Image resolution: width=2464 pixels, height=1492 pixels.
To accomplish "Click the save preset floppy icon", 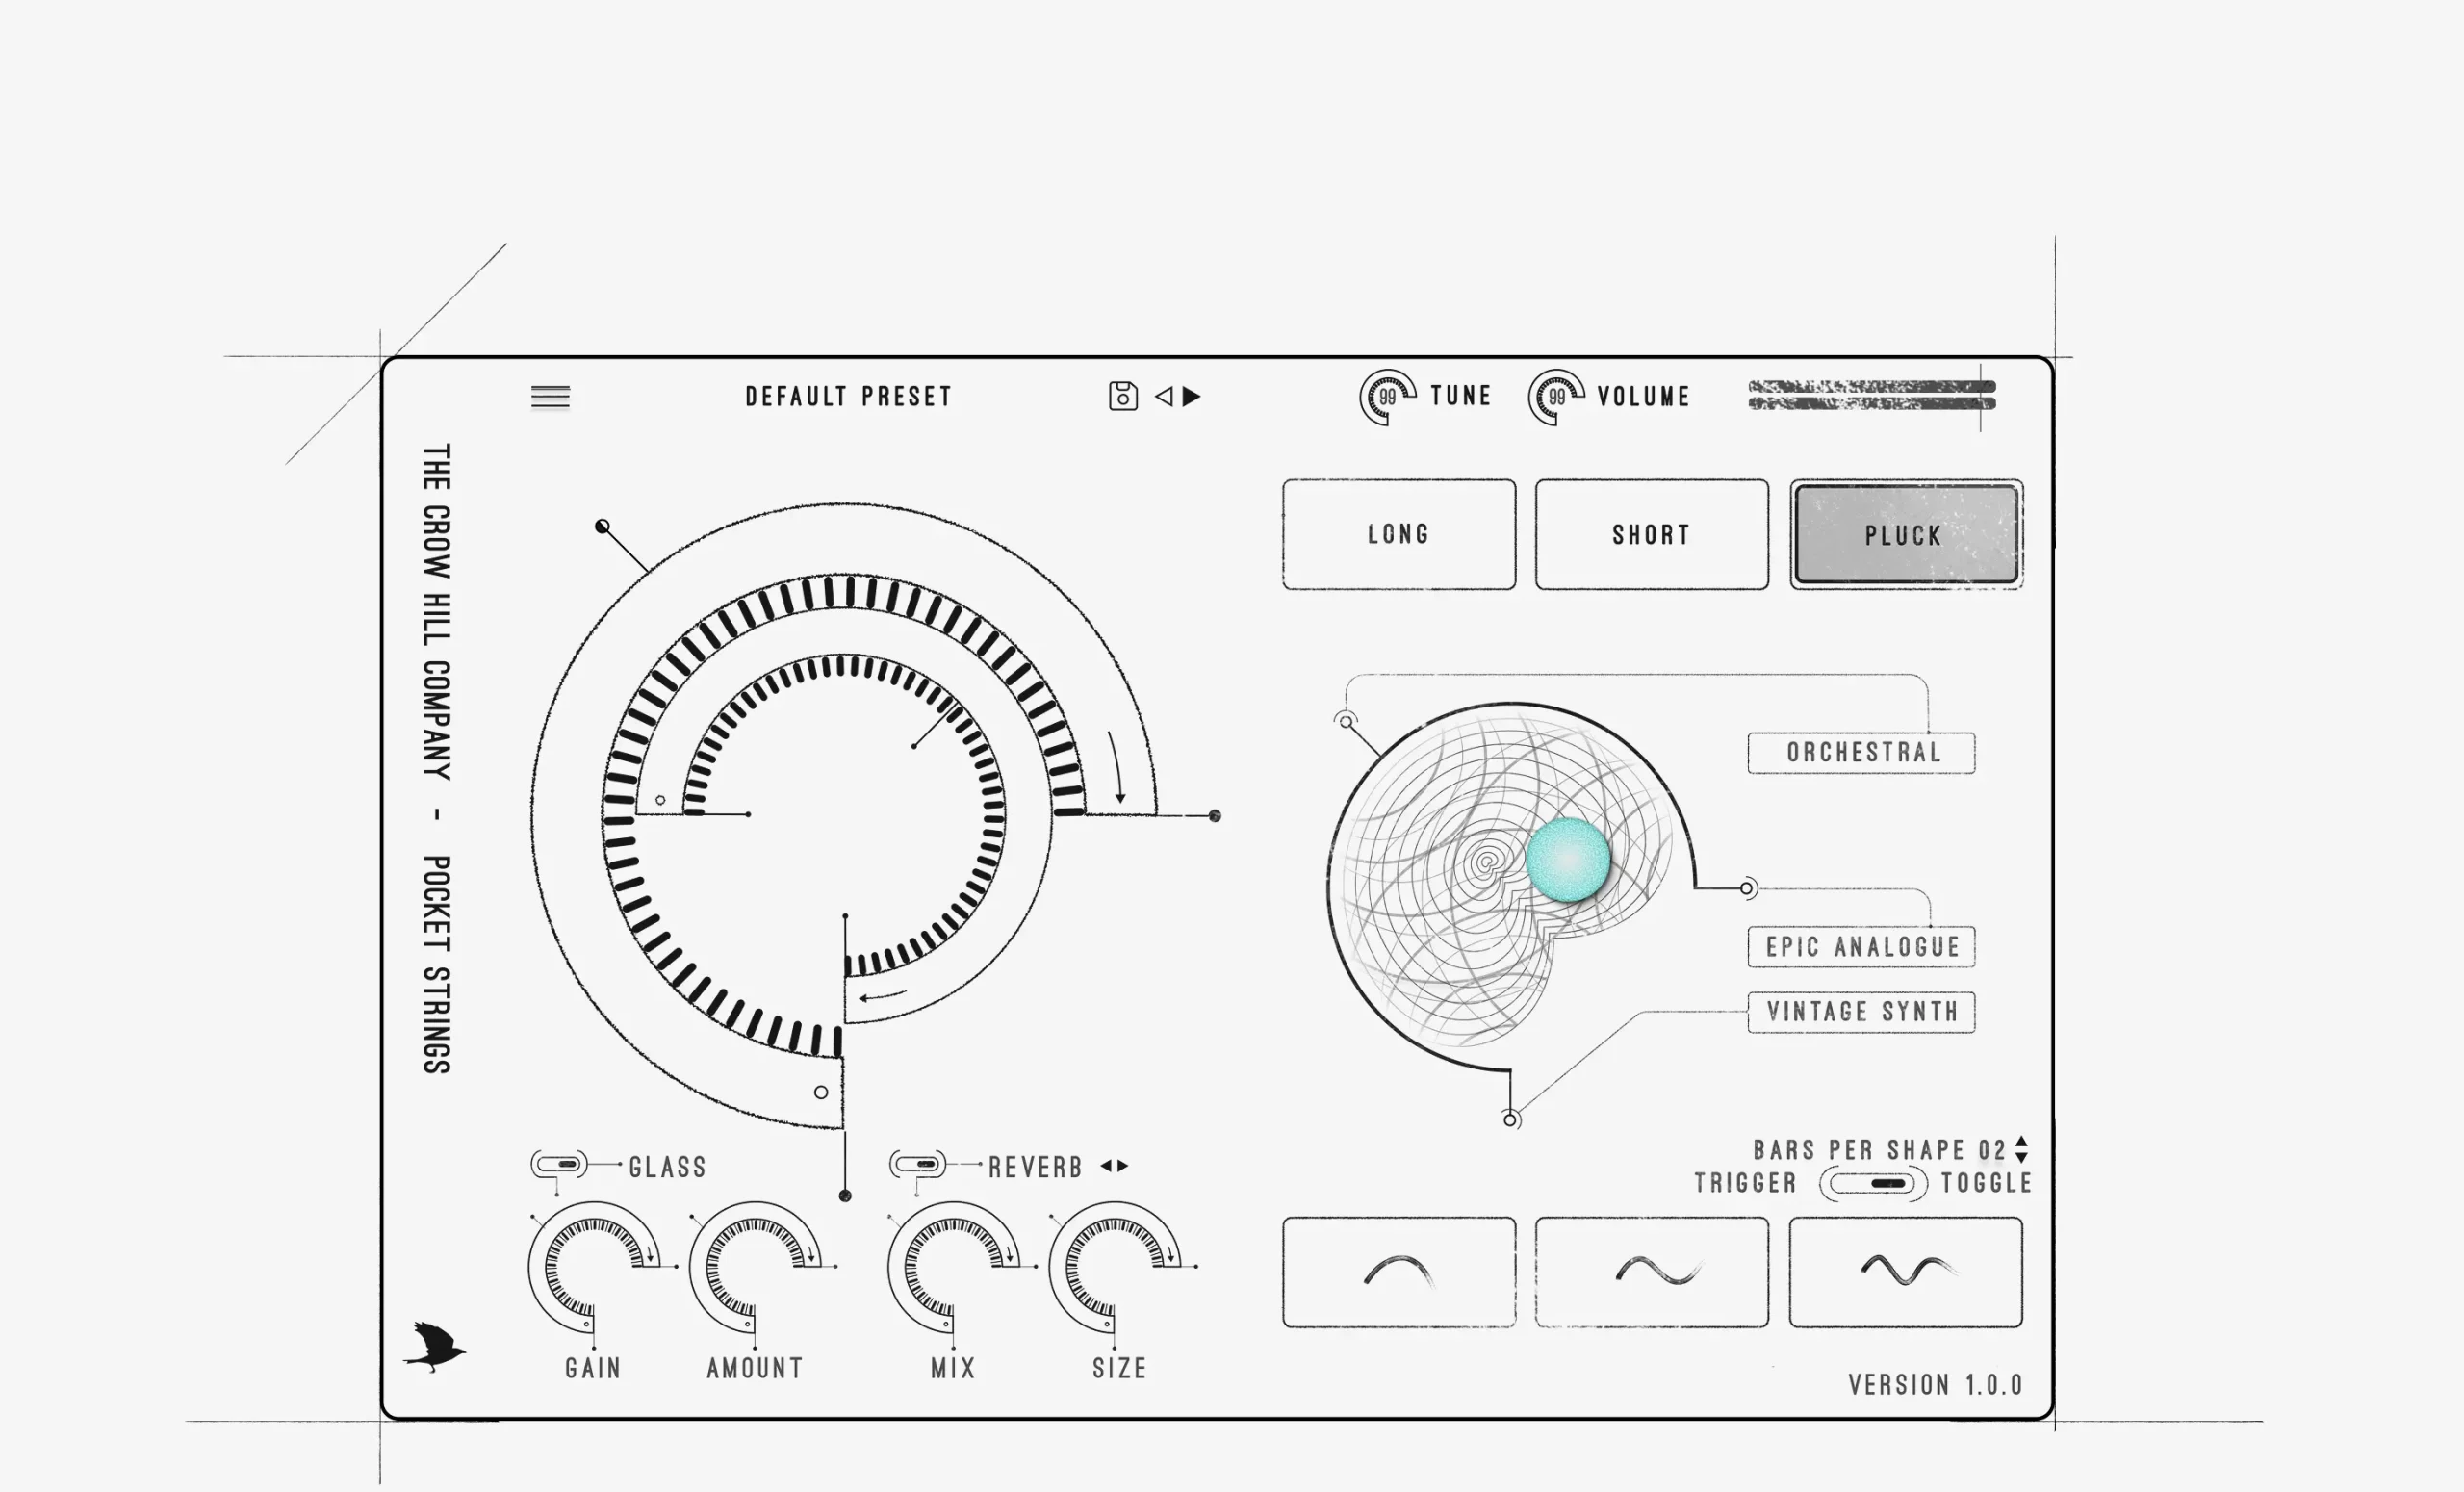I will (x=1122, y=396).
